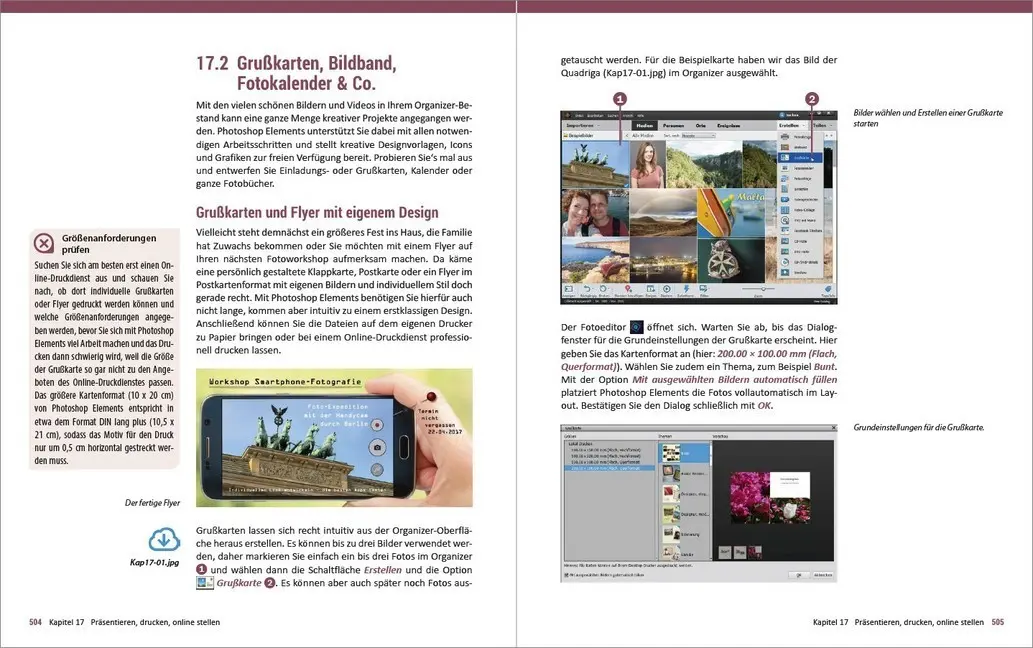This screenshot has width=1033, height=648.
Task: Select the night harbor thumbnail
Action: tap(663, 260)
